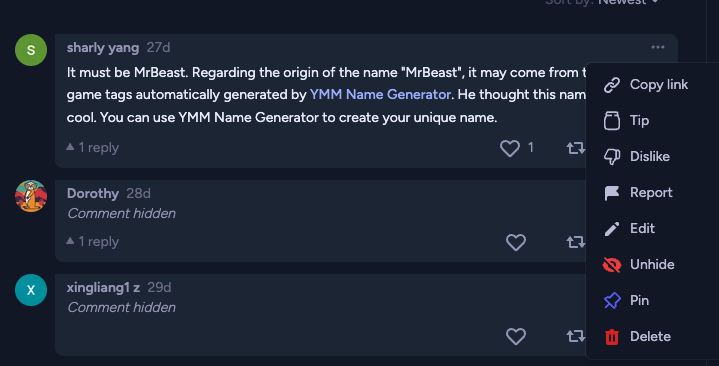Click Dorothy's meerkat avatar thumbnail
The height and width of the screenshot is (366, 719).
[31, 196]
